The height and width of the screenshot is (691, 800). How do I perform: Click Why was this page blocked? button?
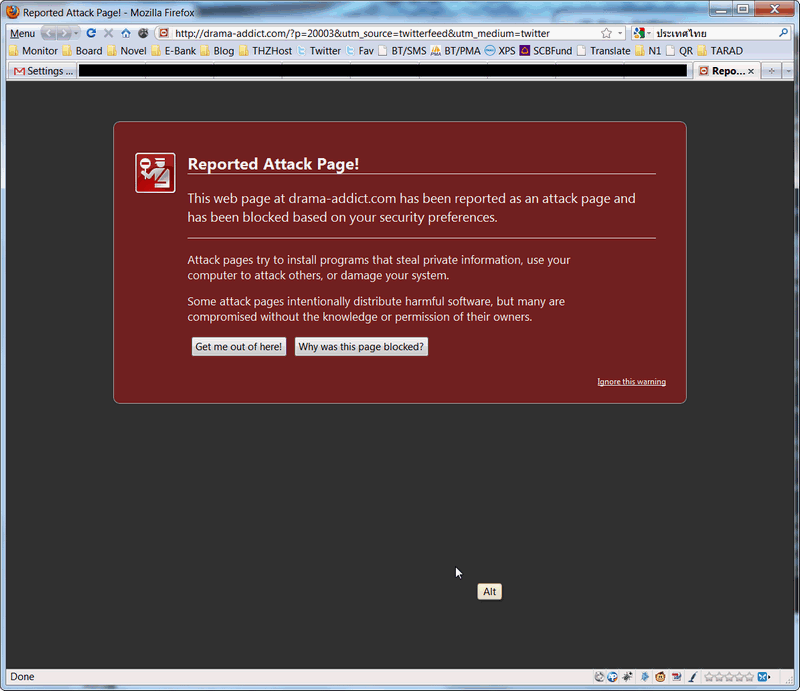tap(361, 347)
